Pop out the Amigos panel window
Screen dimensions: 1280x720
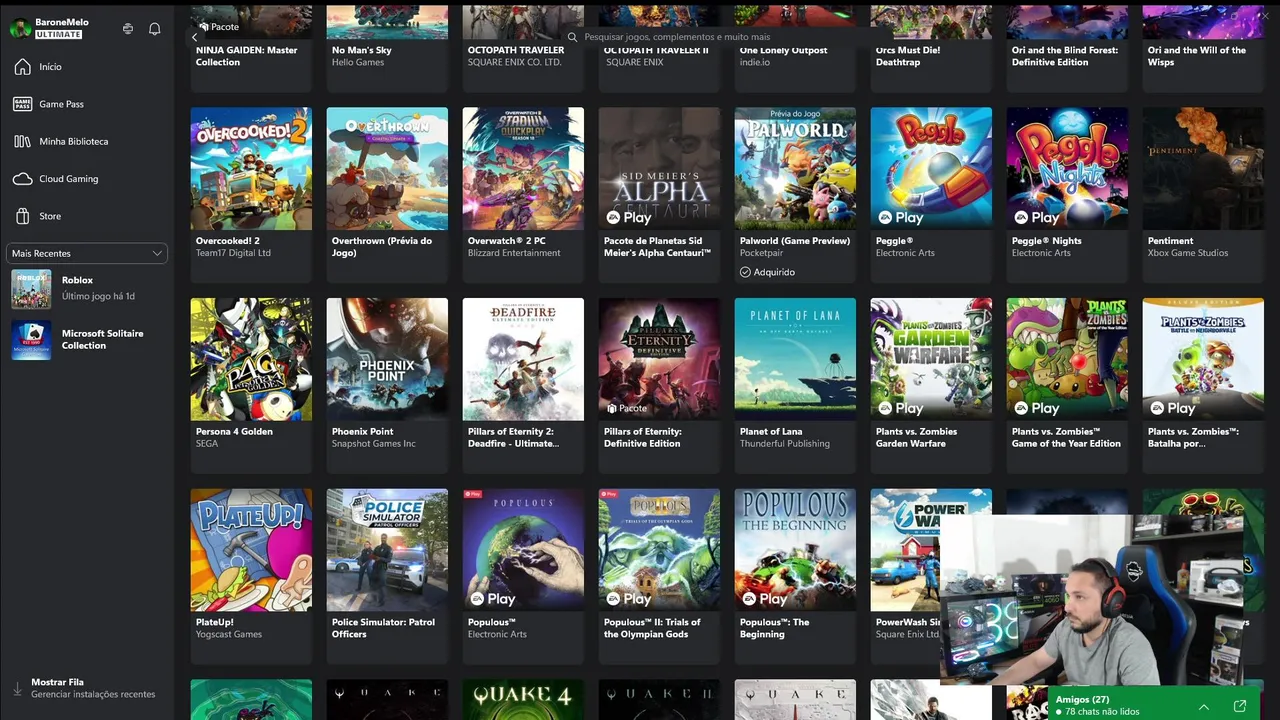point(1240,706)
